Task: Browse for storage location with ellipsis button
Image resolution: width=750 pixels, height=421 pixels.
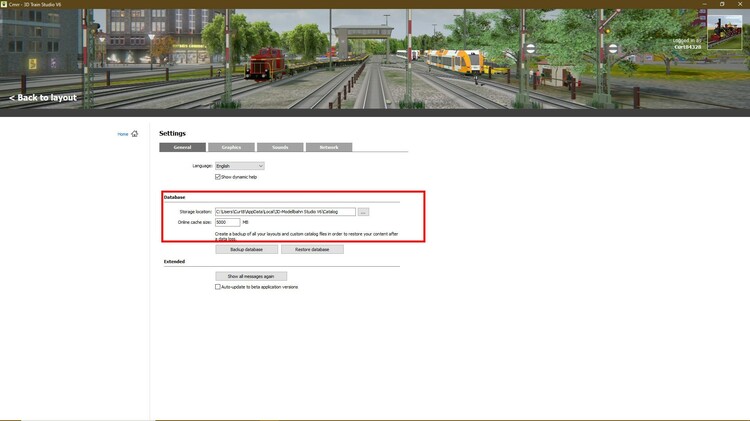Action: point(363,211)
